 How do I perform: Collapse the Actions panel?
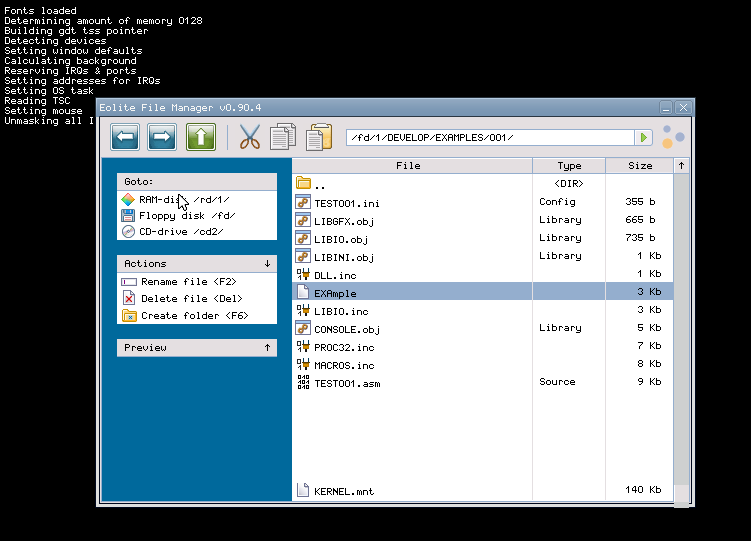[267, 264]
